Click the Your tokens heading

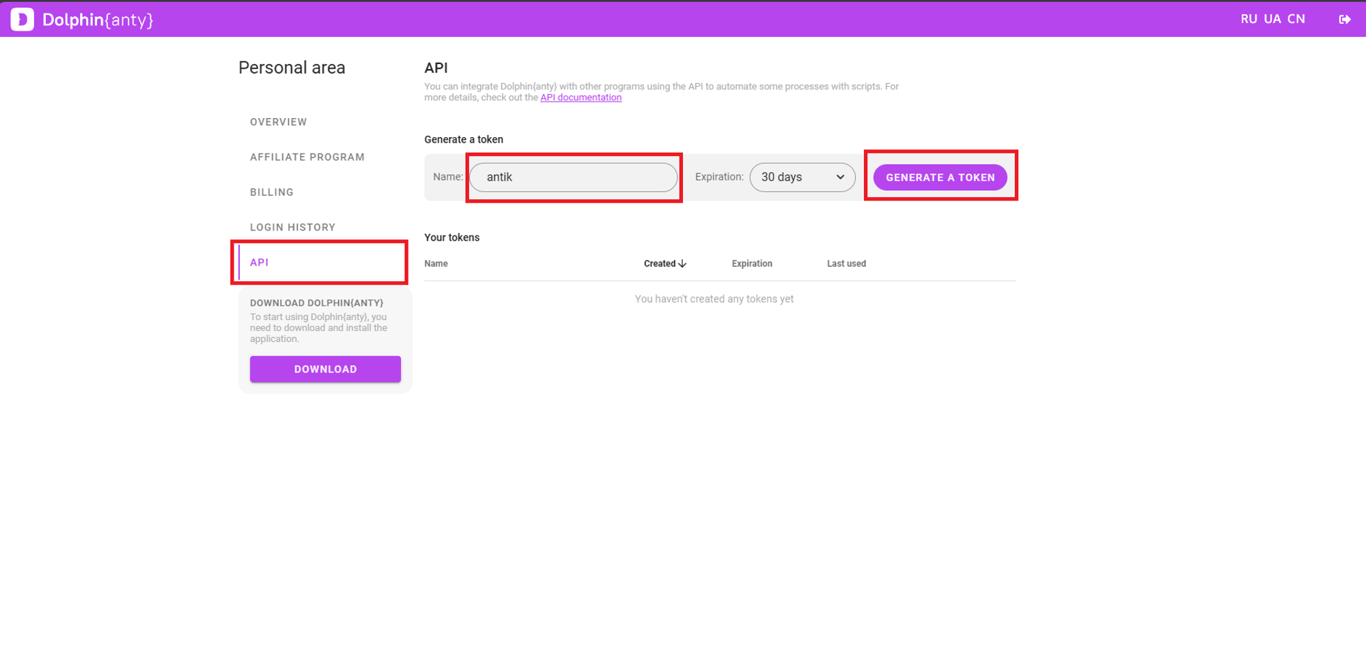452,238
